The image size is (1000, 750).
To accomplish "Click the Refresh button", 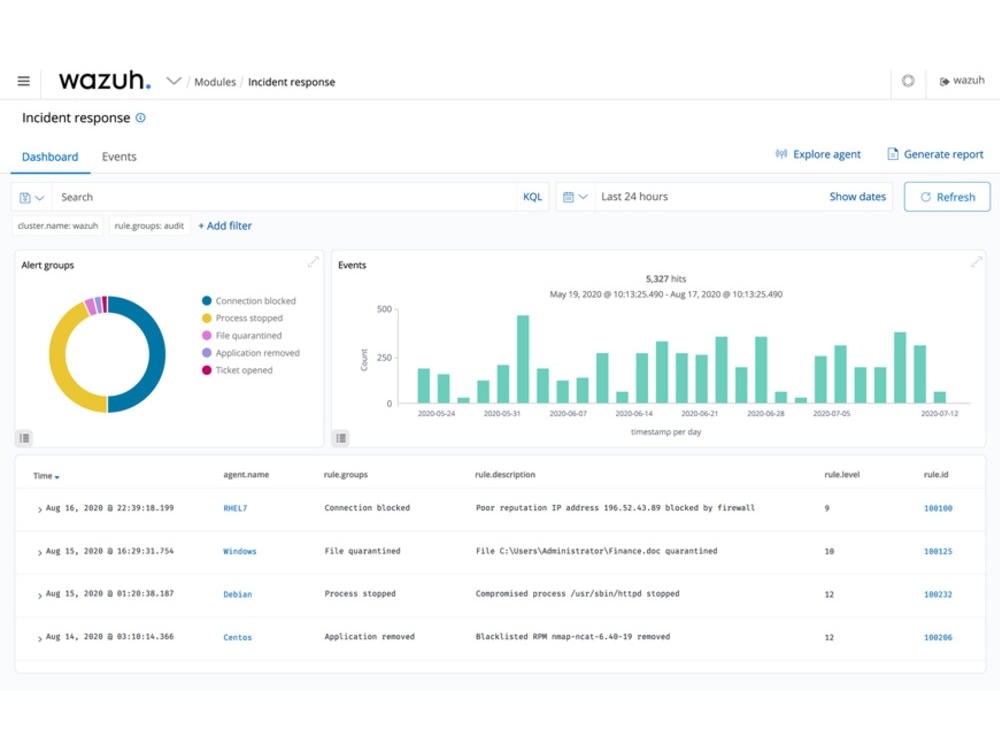I will coord(946,196).
